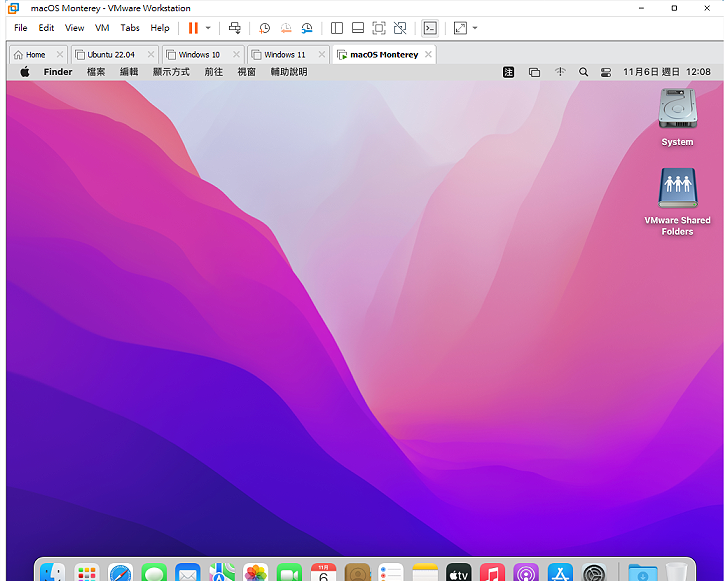The width and height of the screenshot is (724, 581).
Task: Toggle the thumbnail bar at the bottom
Action: click(358, 28)
